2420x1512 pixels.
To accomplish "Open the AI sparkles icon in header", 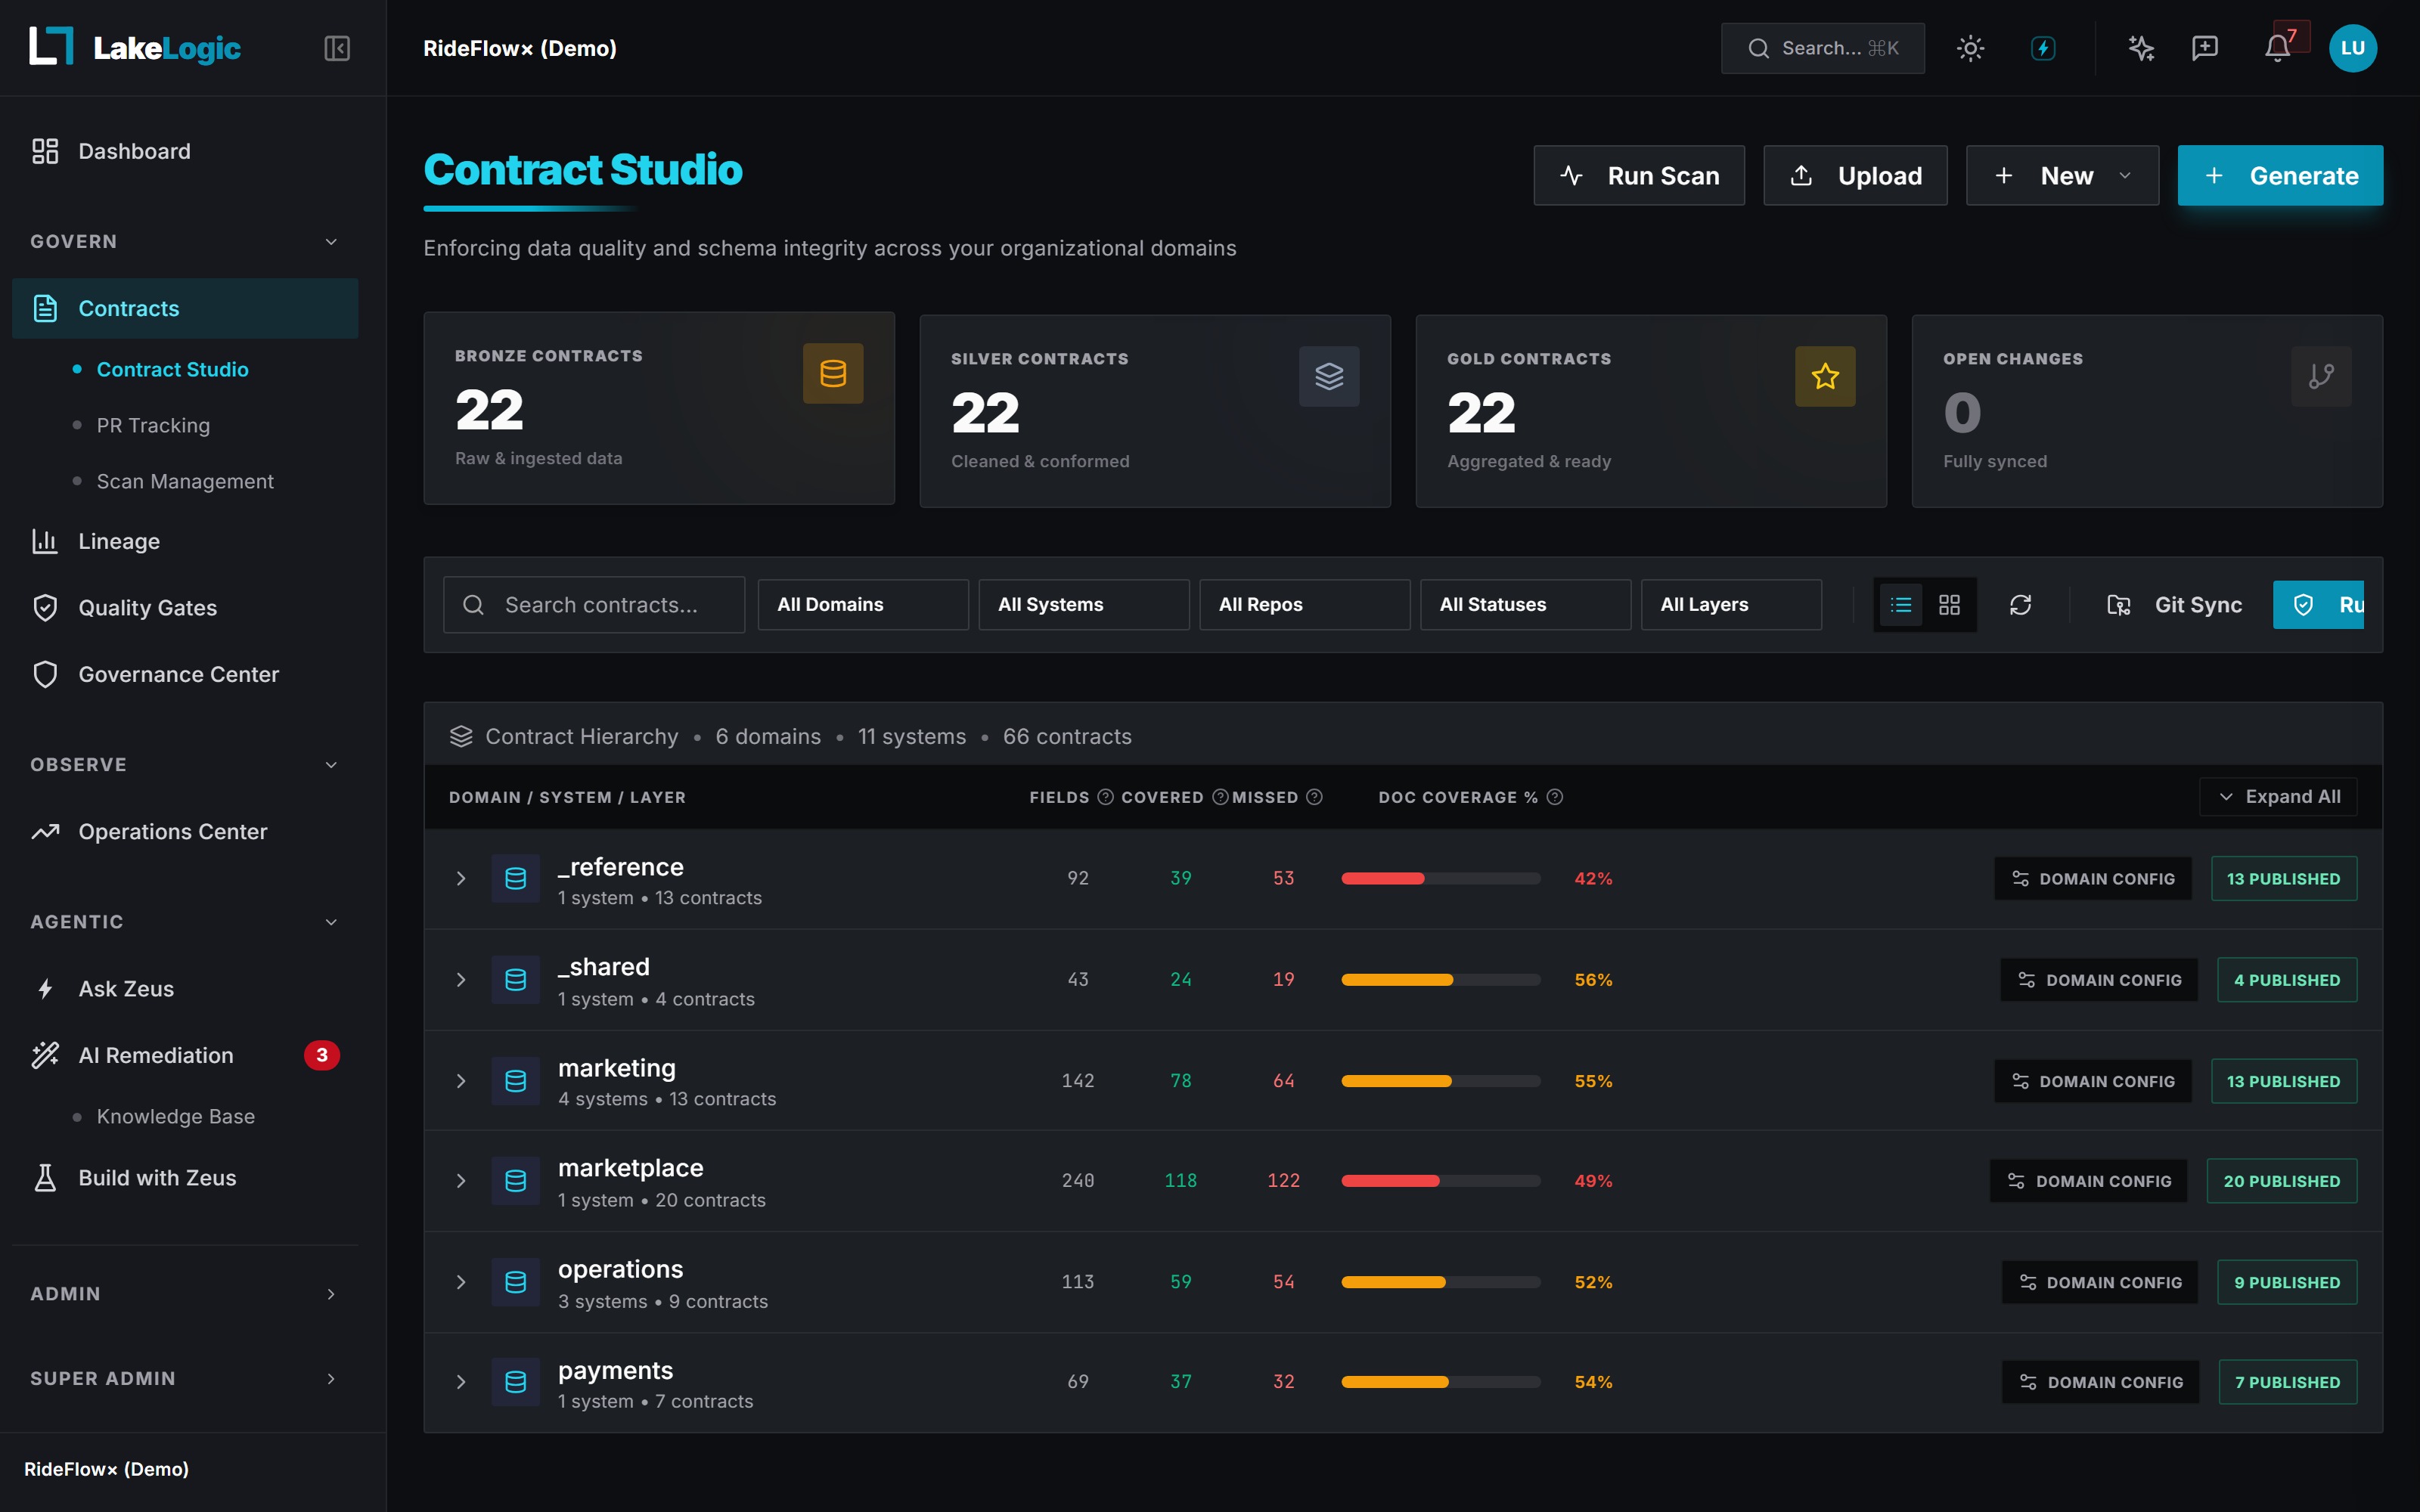I will (x=2140, y=48).
